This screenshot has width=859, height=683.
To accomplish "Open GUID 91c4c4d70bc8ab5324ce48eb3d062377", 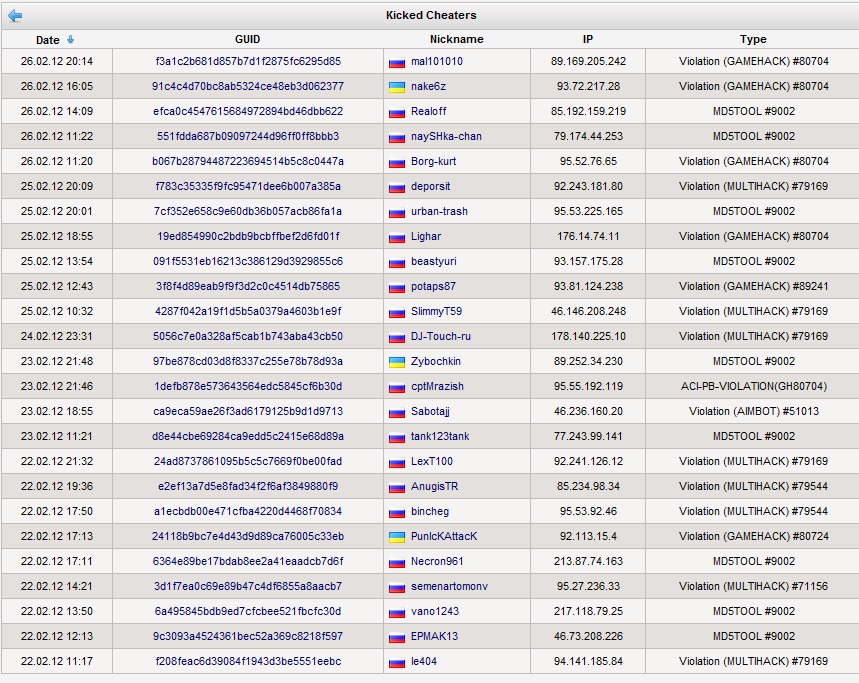I will pos(248,87).
